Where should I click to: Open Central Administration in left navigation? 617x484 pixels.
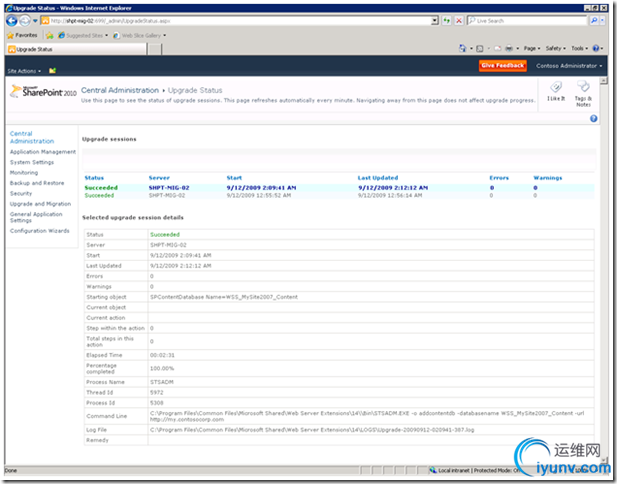click(x=32, y=137)
